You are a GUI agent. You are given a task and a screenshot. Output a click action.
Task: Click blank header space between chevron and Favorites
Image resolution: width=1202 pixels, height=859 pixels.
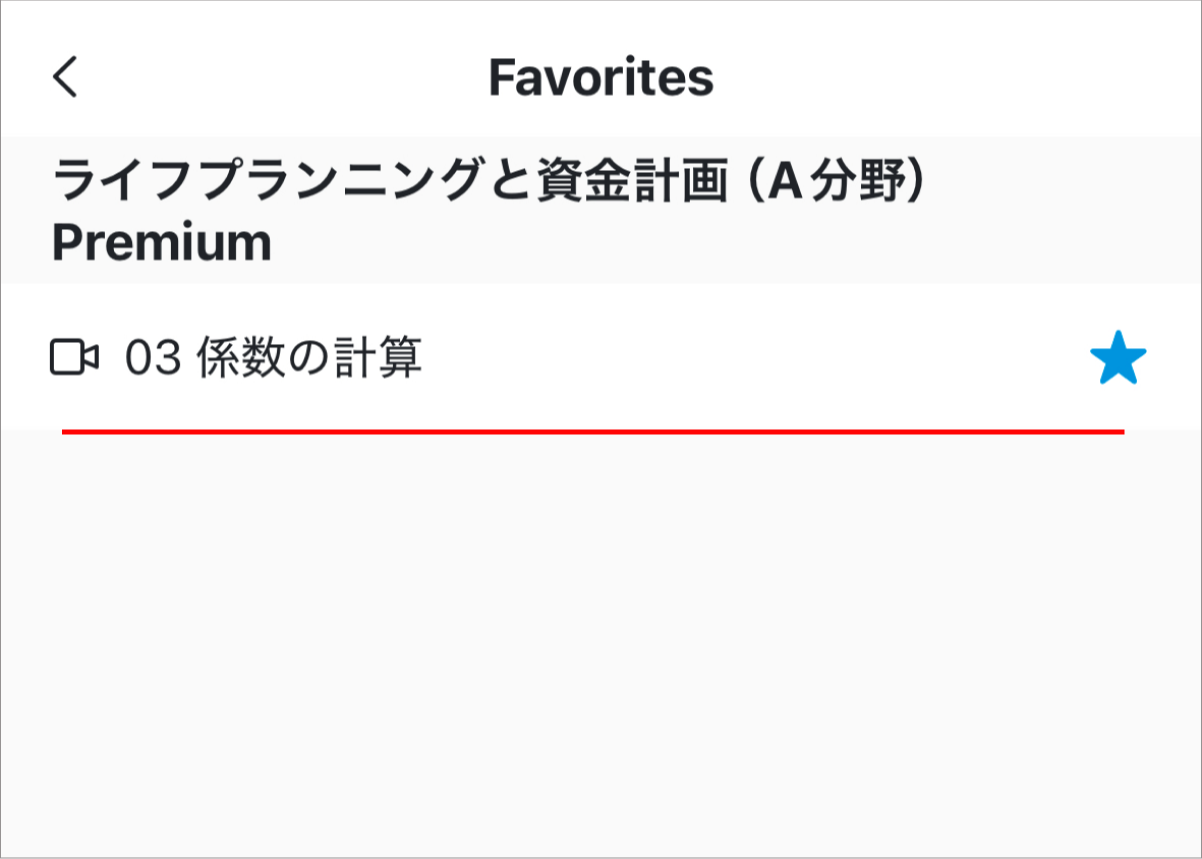(x=280, y=78)
